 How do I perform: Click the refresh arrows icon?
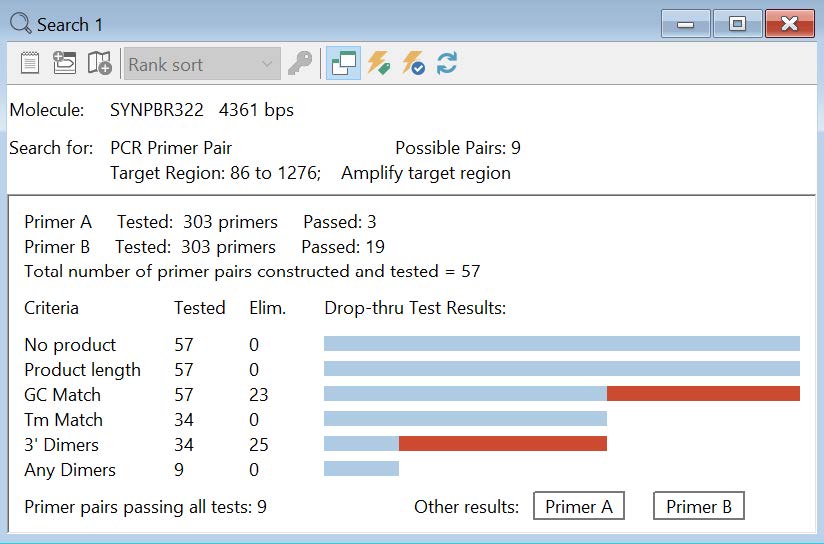click(x=447, y=64)
